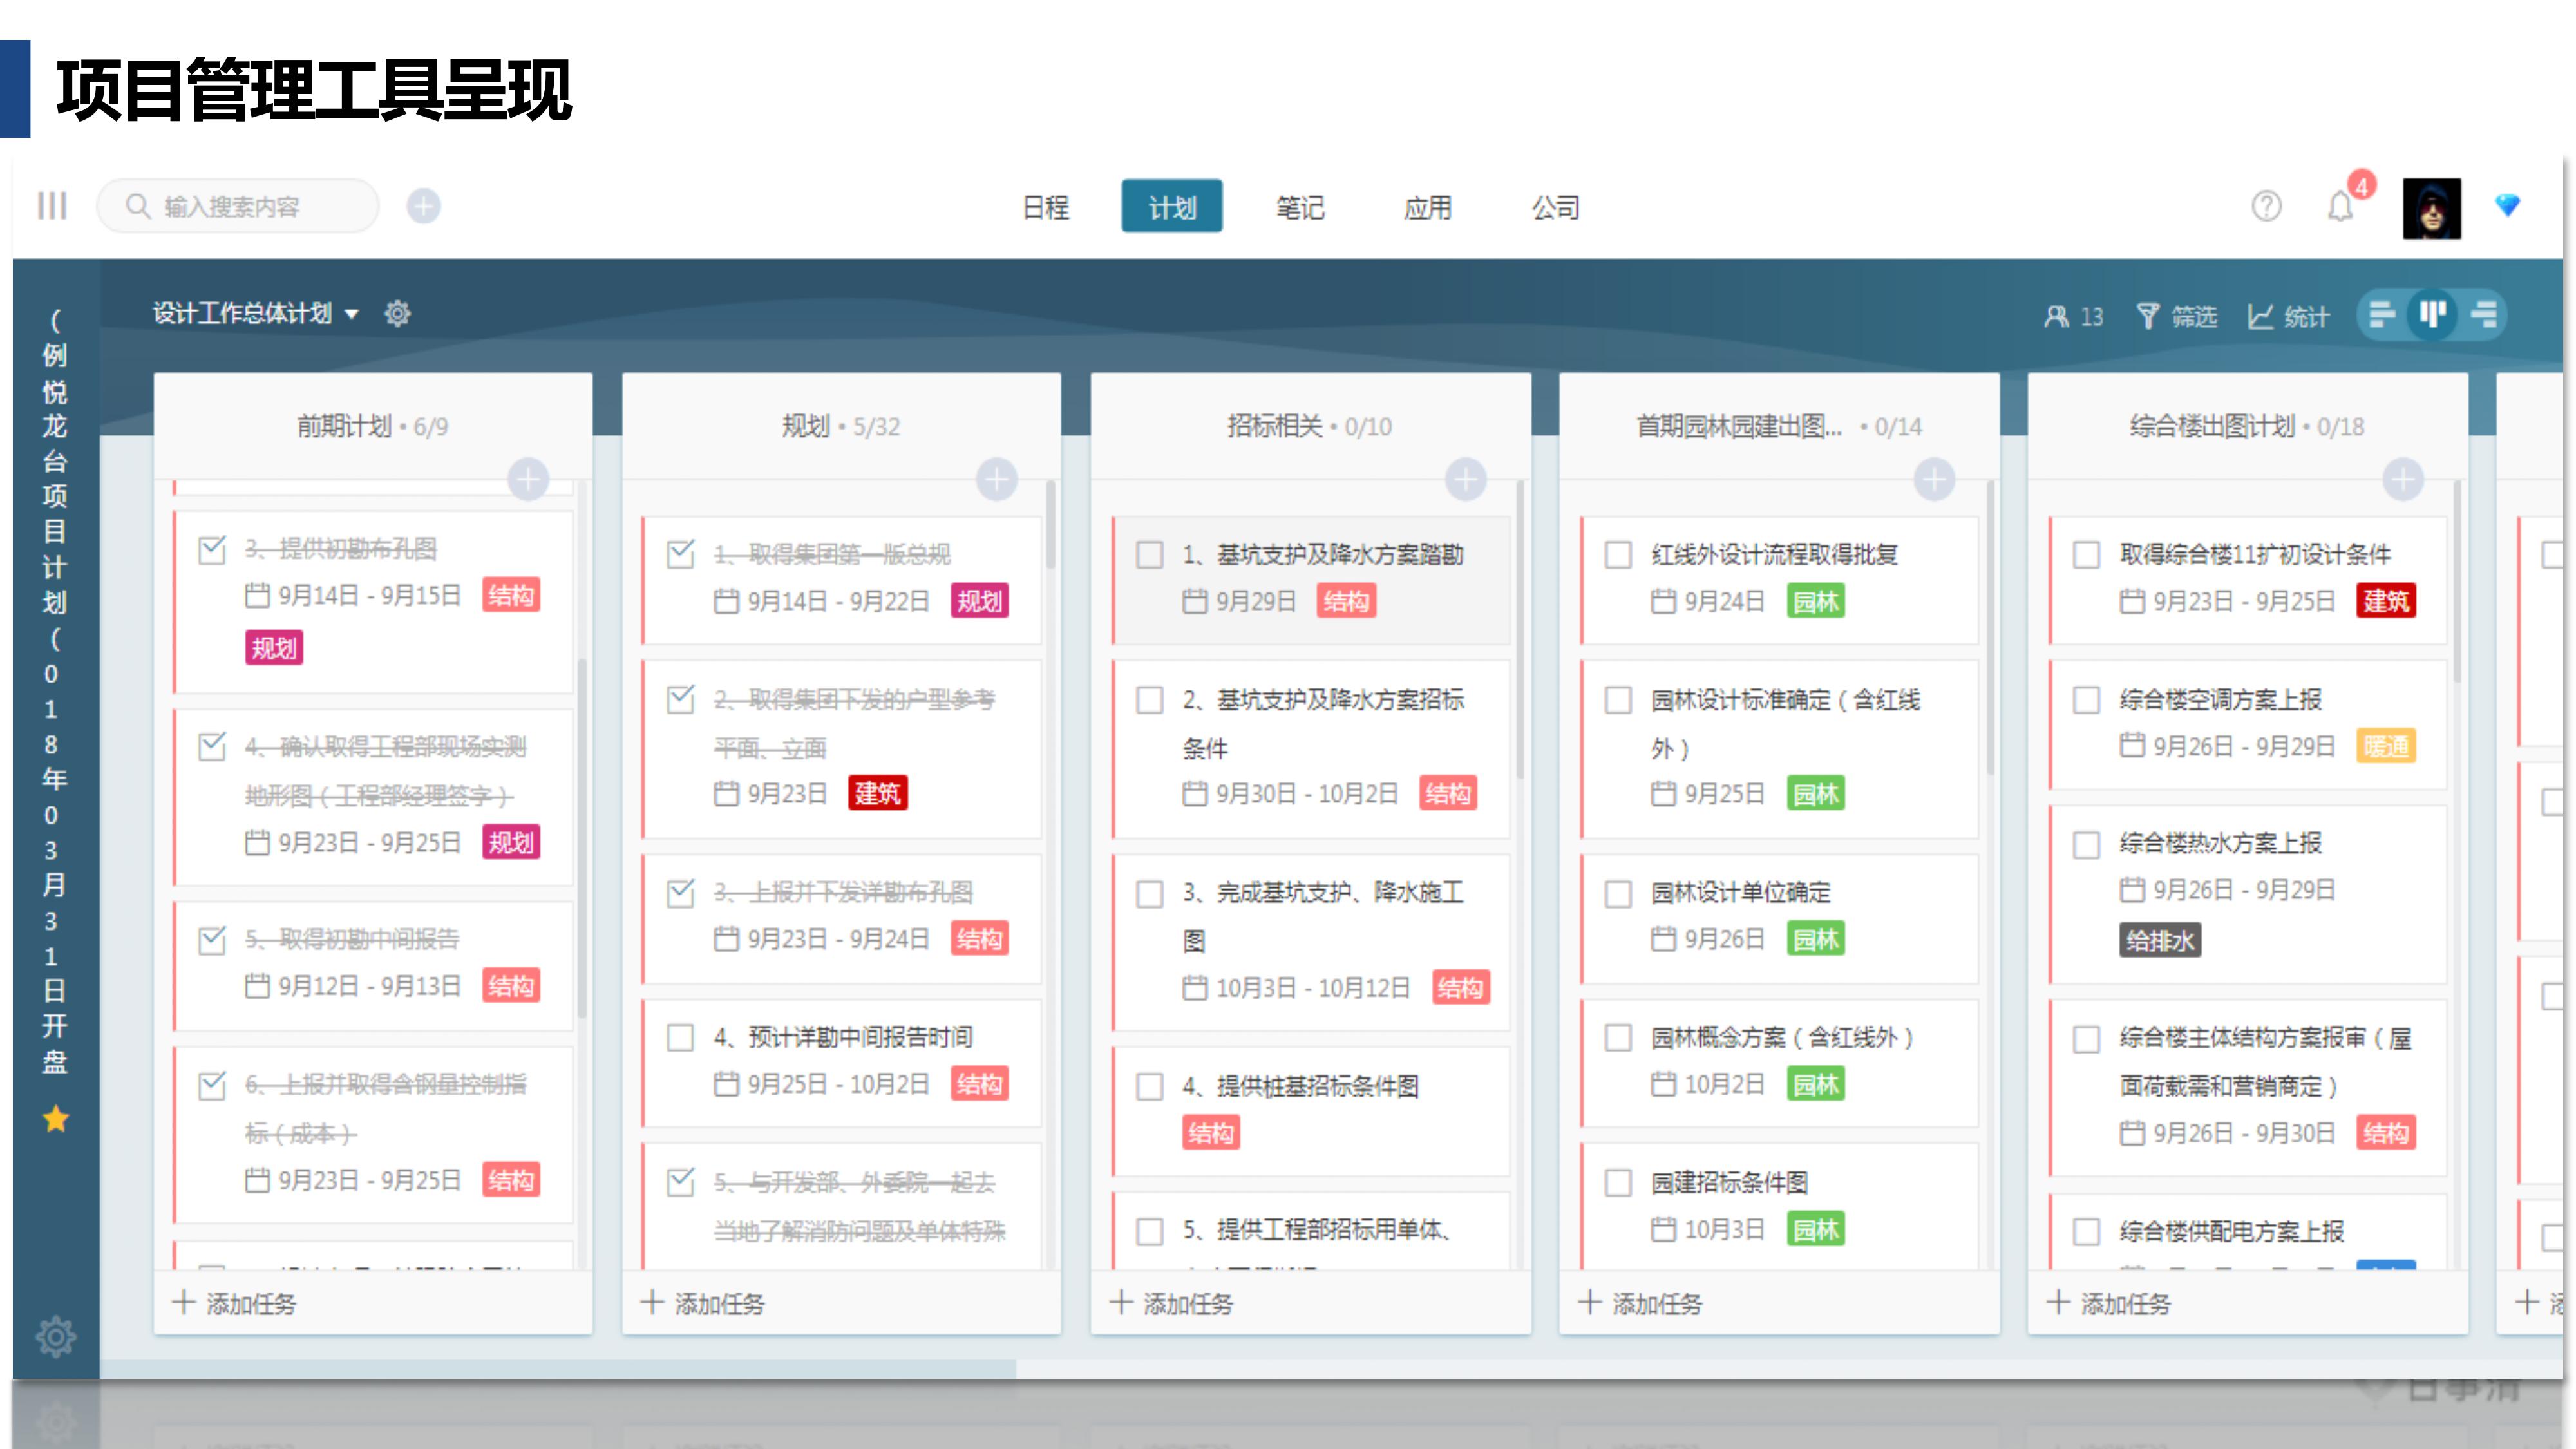Open the 笔记 tab
The image size is (2576, 1449).
pyautogui.click(x=1300, y=207)
